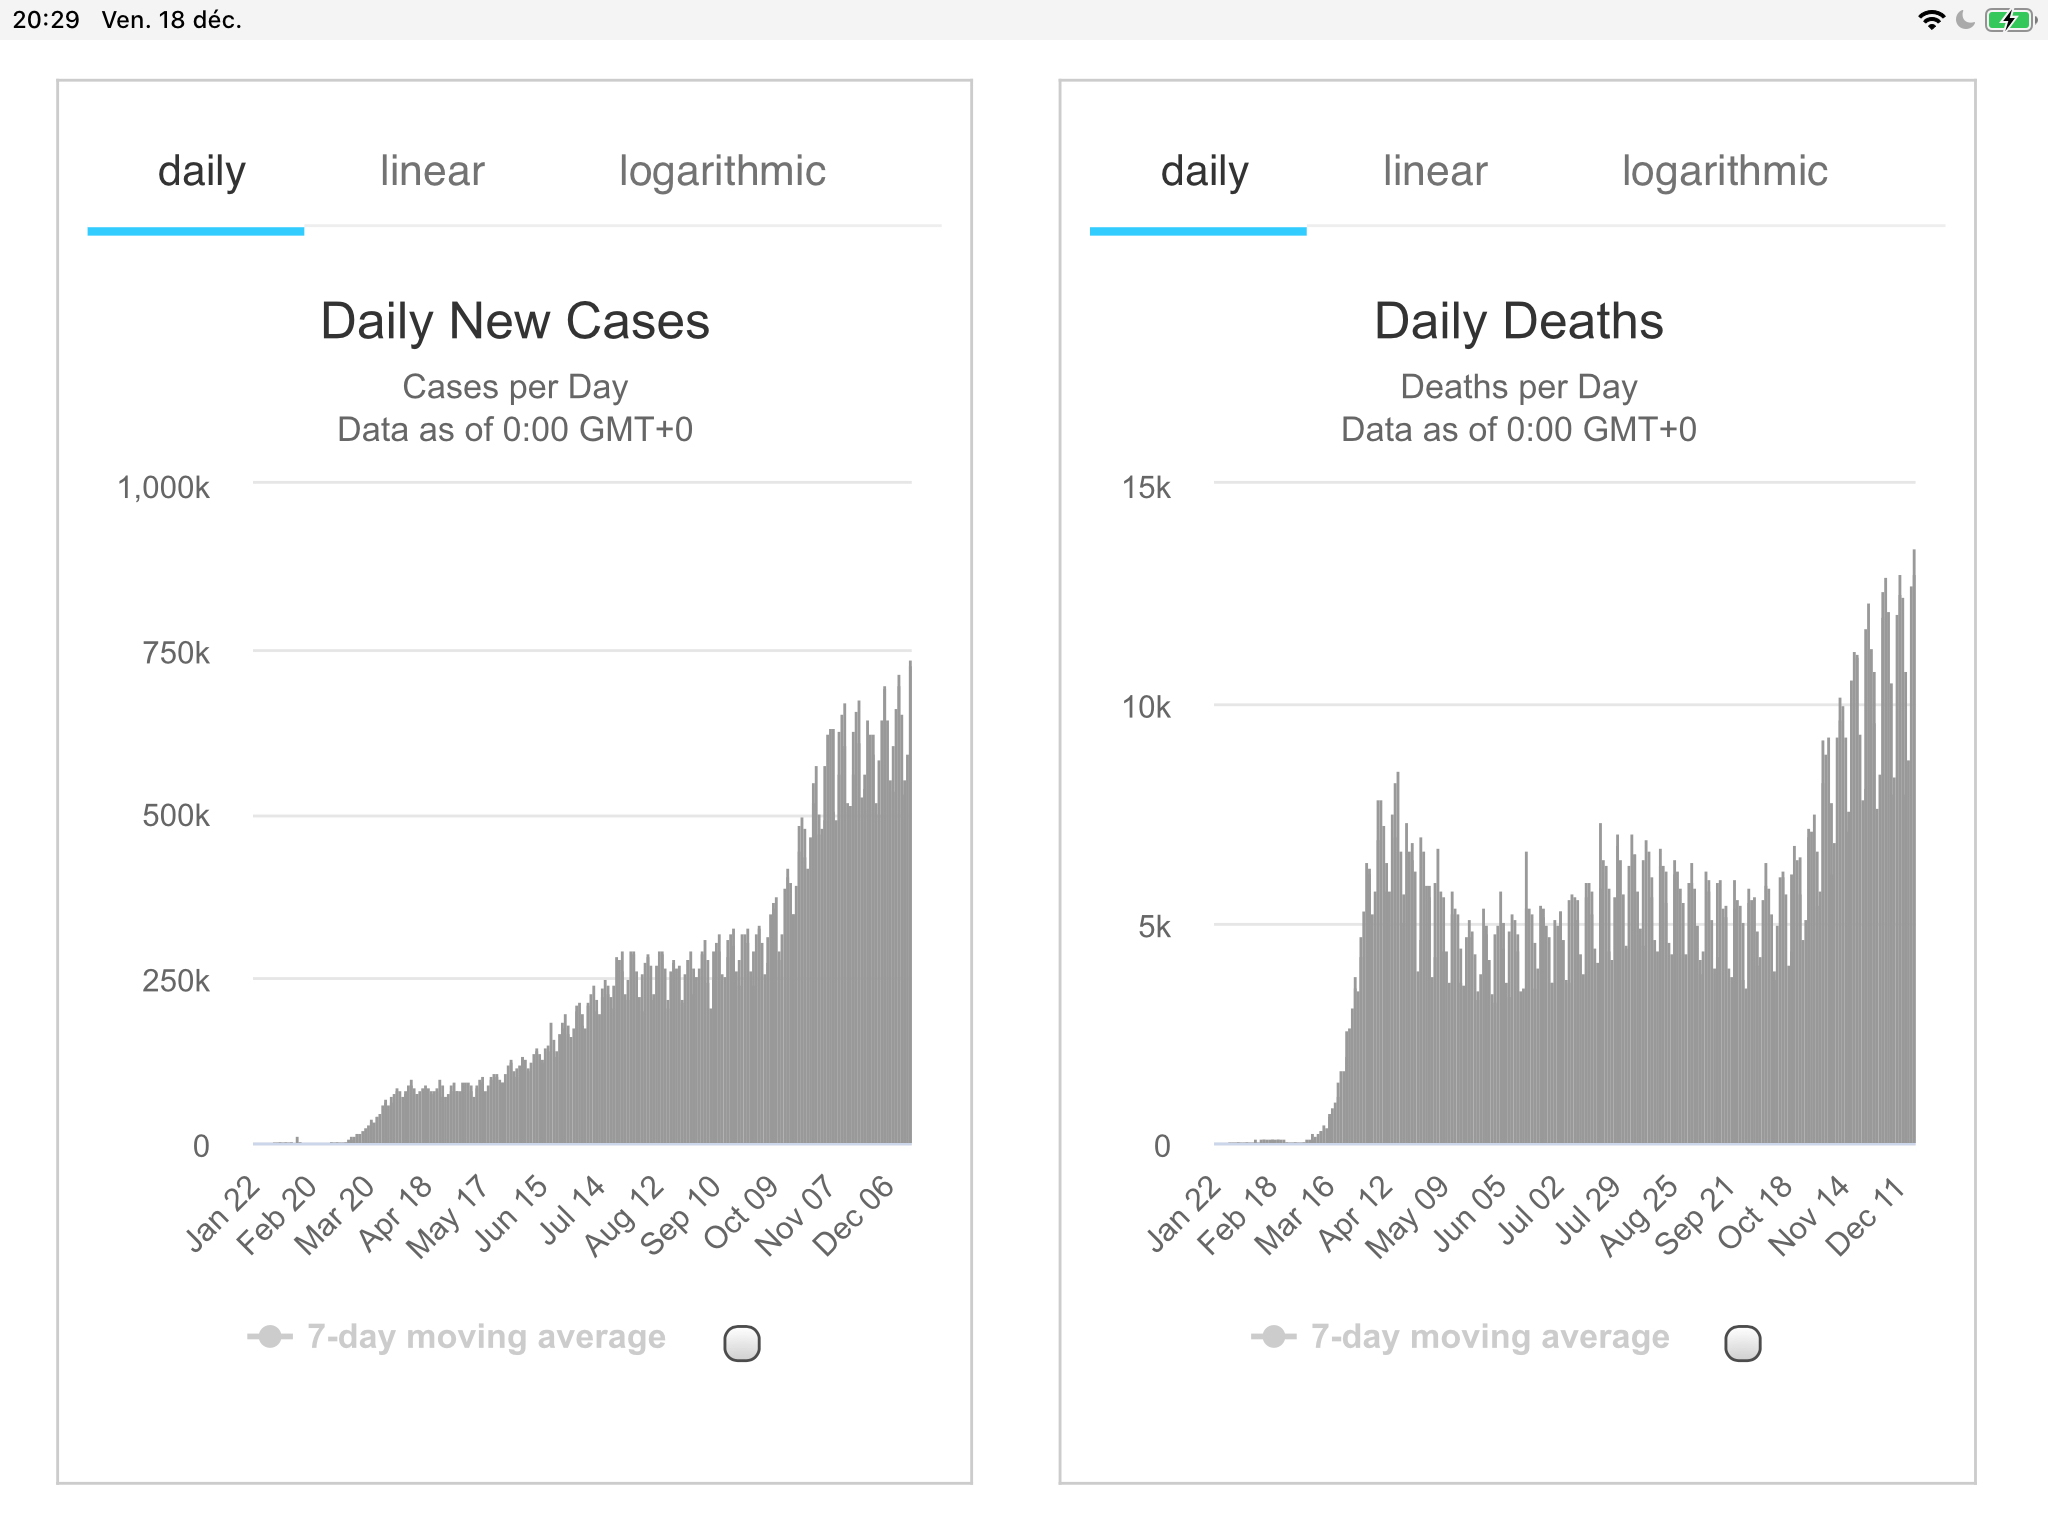Switch Daily Deaths chart to logarithmic
Viewport: 2048px width, 1536px height.
(1724, 172)
